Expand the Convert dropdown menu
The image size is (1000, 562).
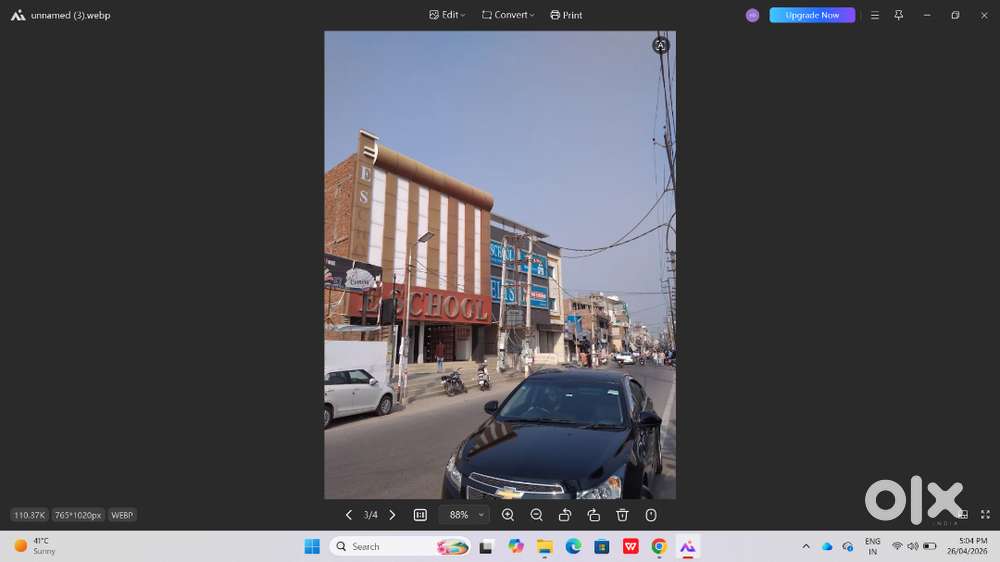(508, 15)
